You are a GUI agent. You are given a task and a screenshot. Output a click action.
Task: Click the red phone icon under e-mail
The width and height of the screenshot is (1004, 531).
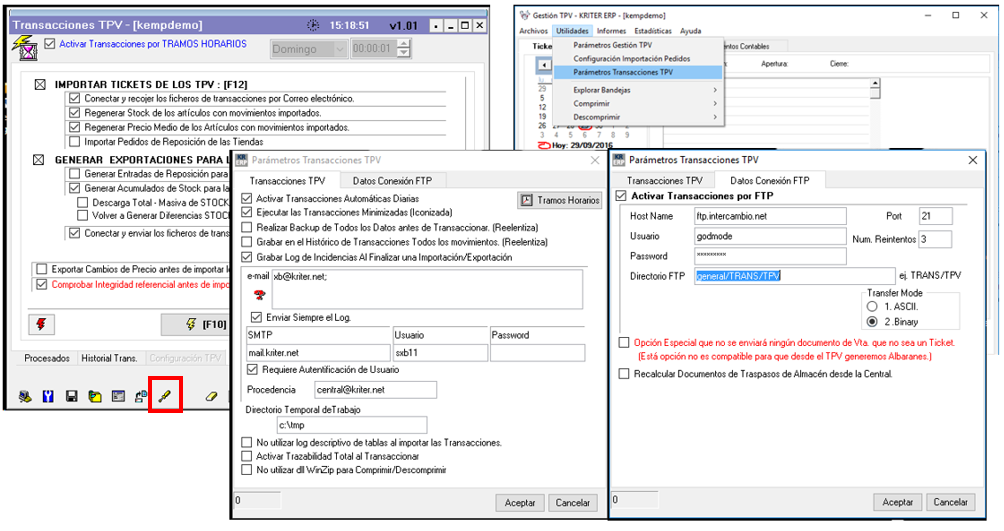[x=260, y=294]
